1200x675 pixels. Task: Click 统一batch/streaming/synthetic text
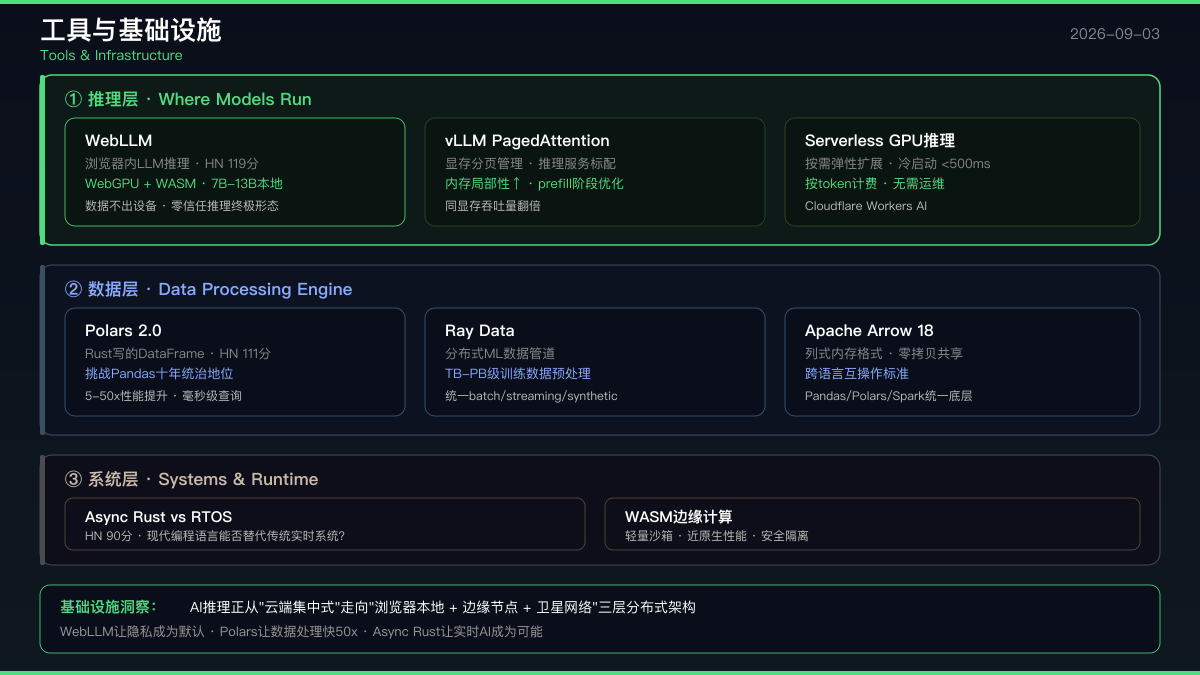pos(531,396)
